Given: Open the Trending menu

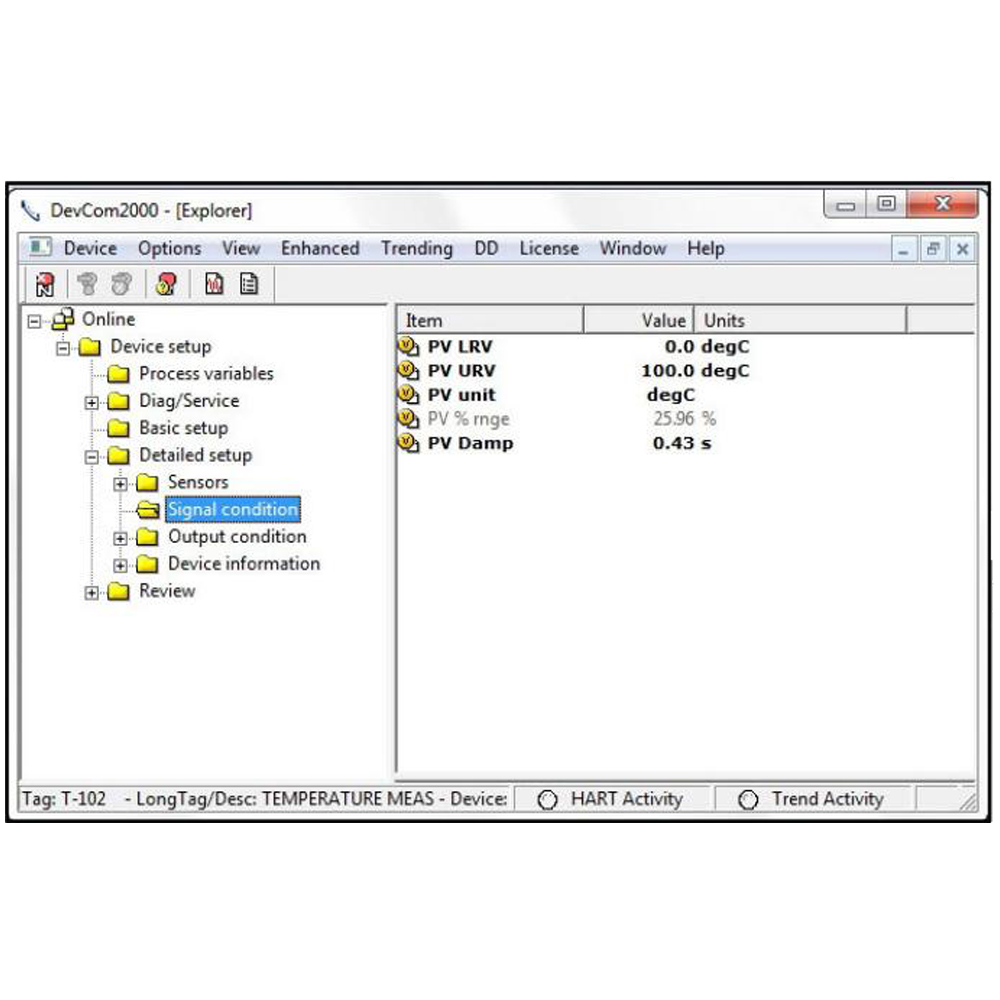Looking at the screenshot, I should [x=417, y=248].
